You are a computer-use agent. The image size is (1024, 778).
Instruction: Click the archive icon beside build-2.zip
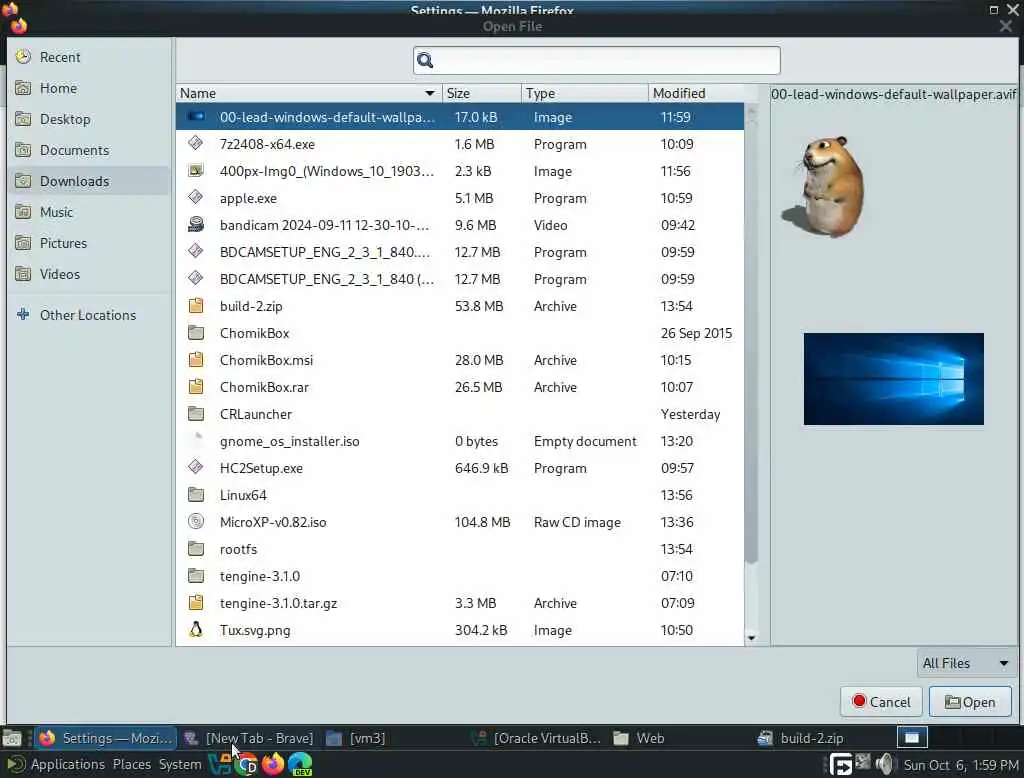pos(196,306)
